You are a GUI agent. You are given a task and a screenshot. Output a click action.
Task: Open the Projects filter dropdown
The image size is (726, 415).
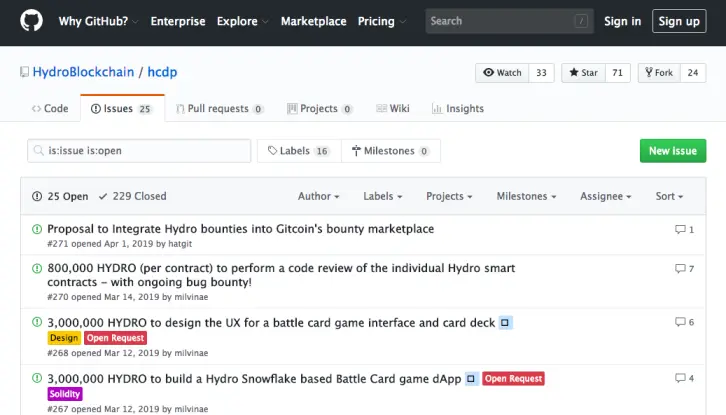pos(449,196)
